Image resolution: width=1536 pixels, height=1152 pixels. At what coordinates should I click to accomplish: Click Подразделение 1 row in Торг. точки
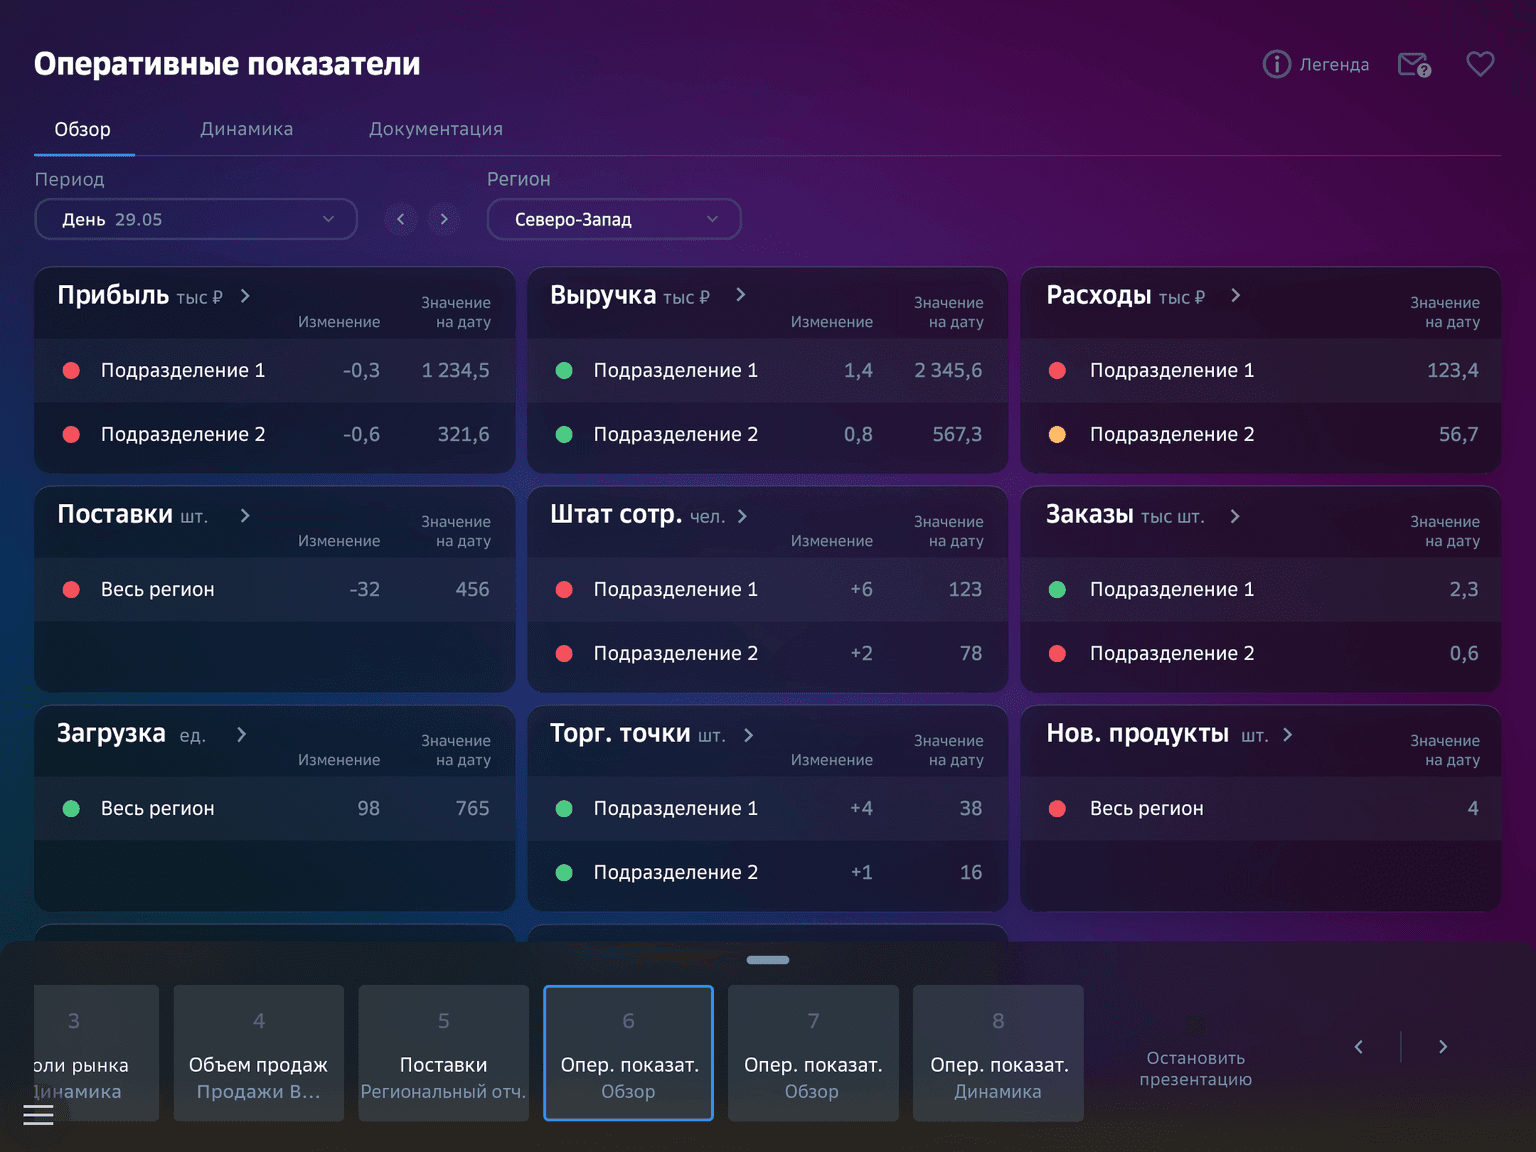(x=768, y=808)
